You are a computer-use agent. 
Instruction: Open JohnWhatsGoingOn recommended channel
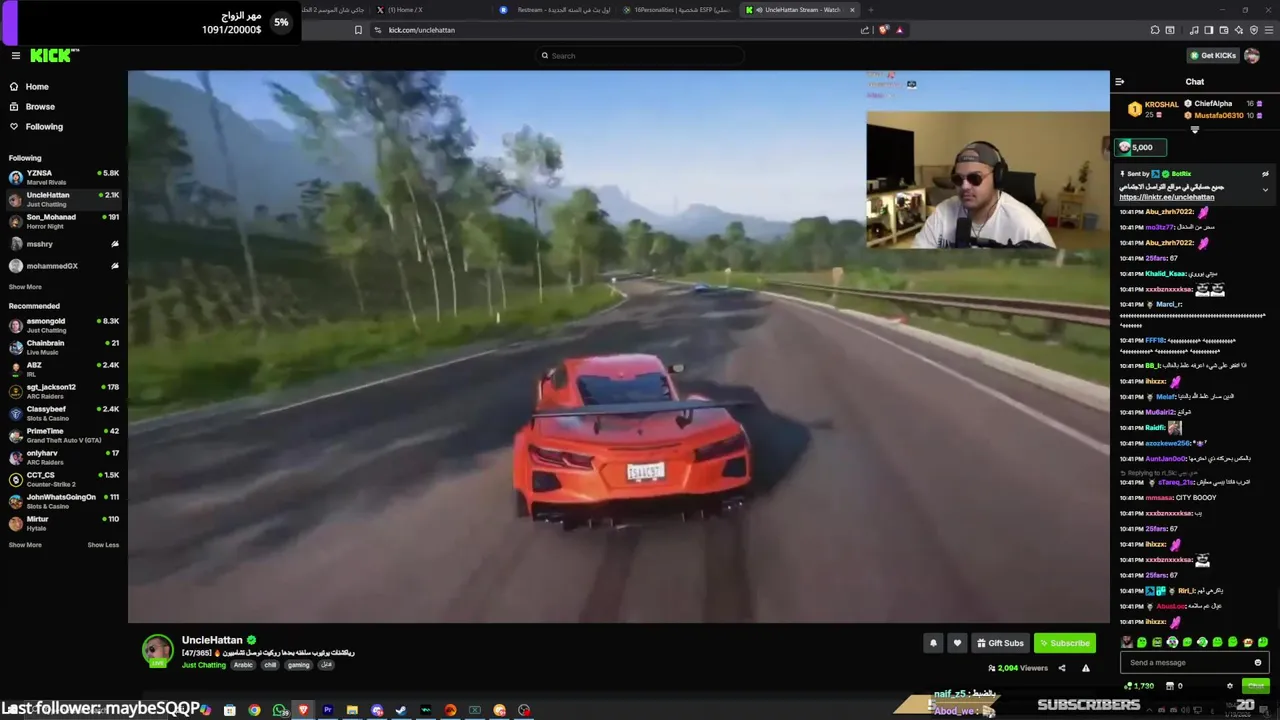tap(62, 501)
